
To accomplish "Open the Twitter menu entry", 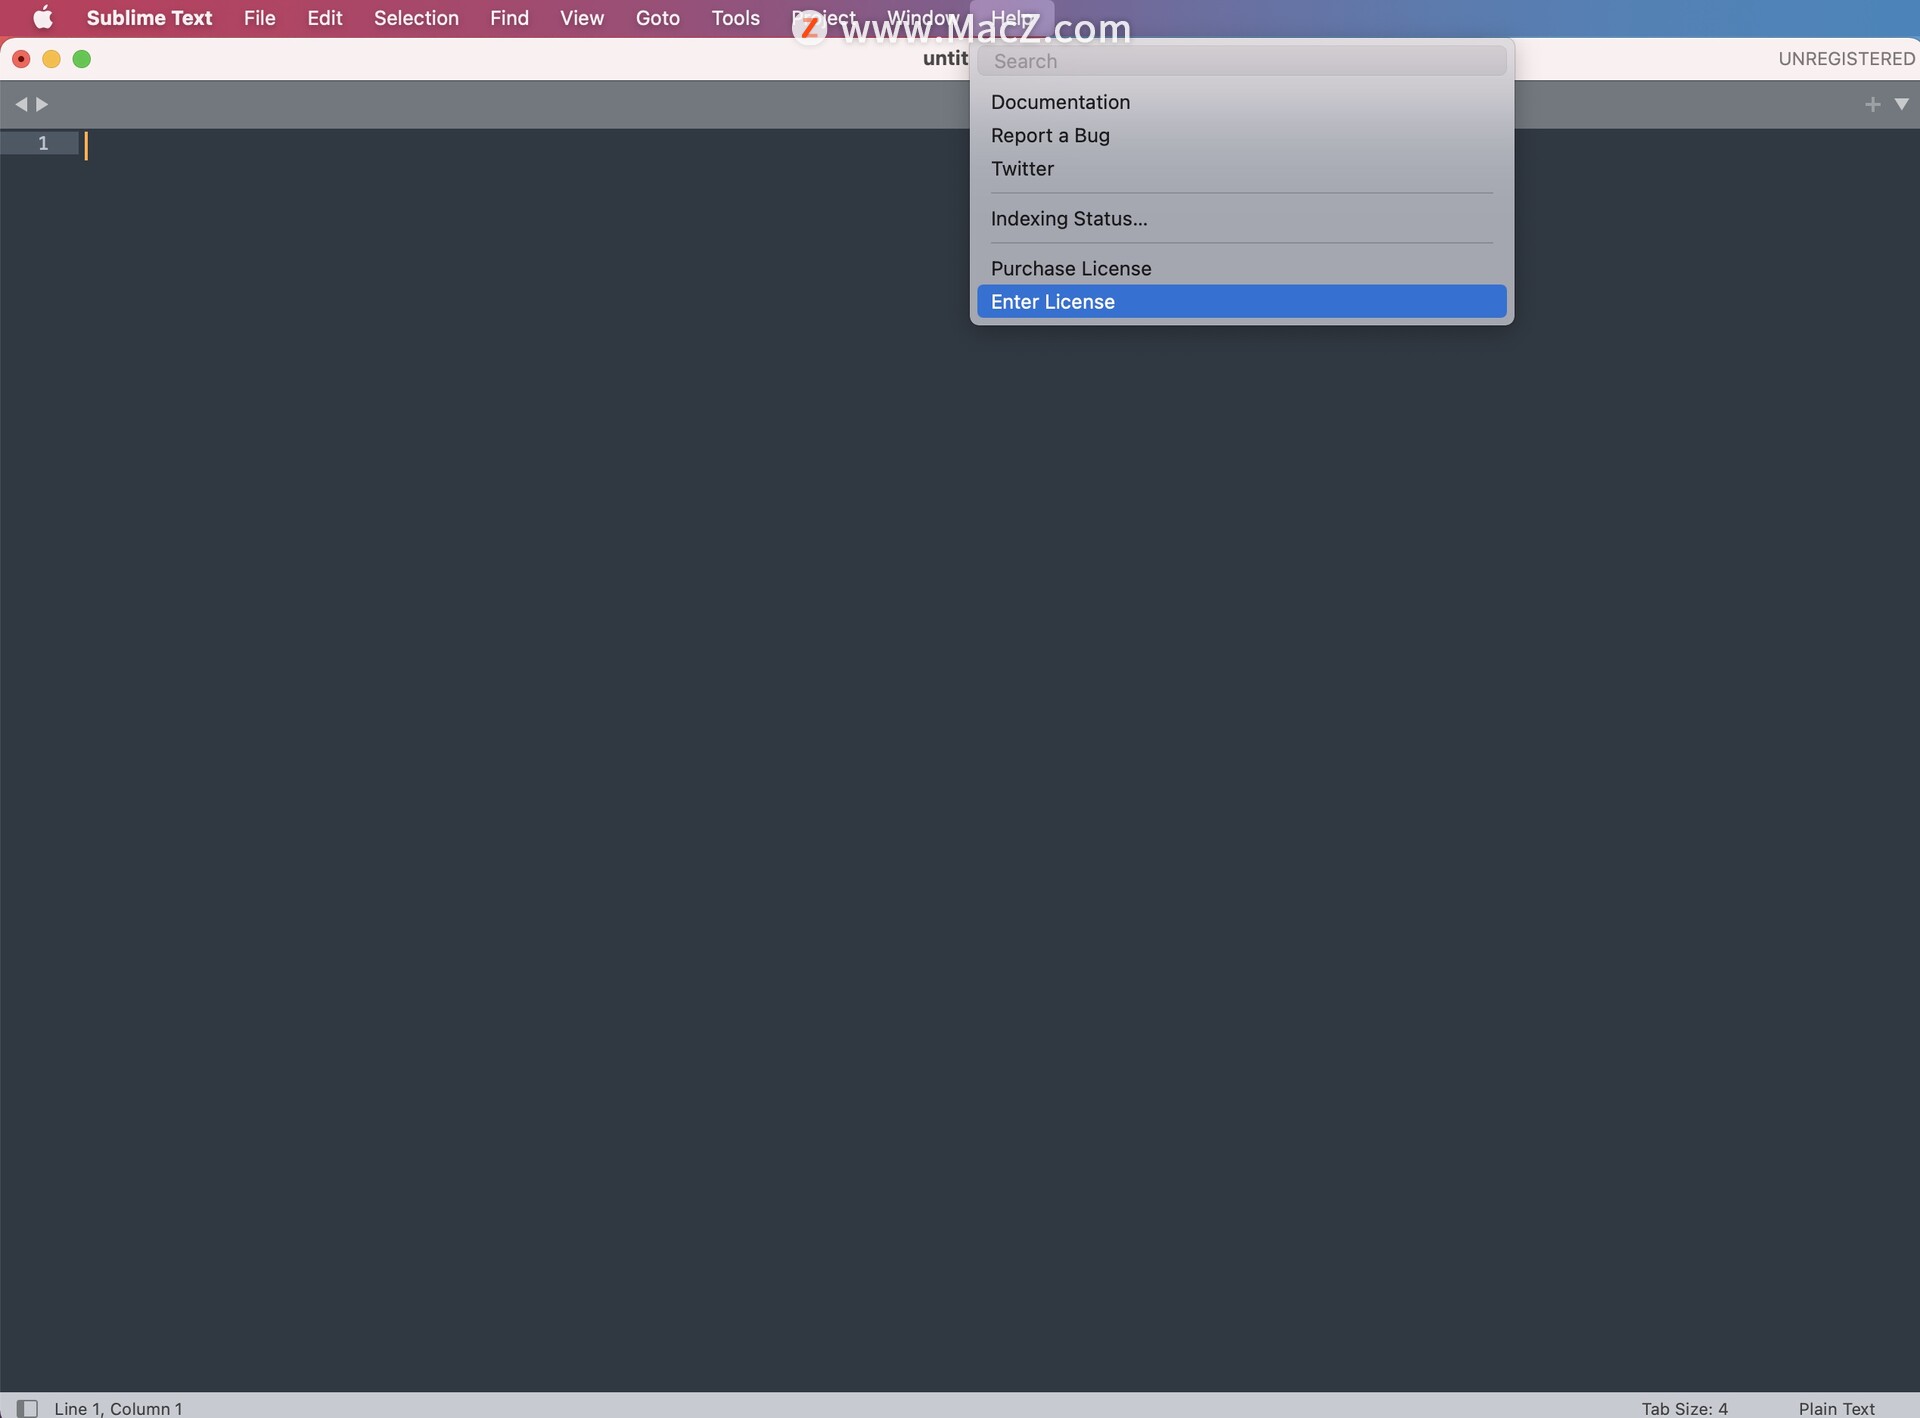I will pyautogui.click(x=1241, y=169).
